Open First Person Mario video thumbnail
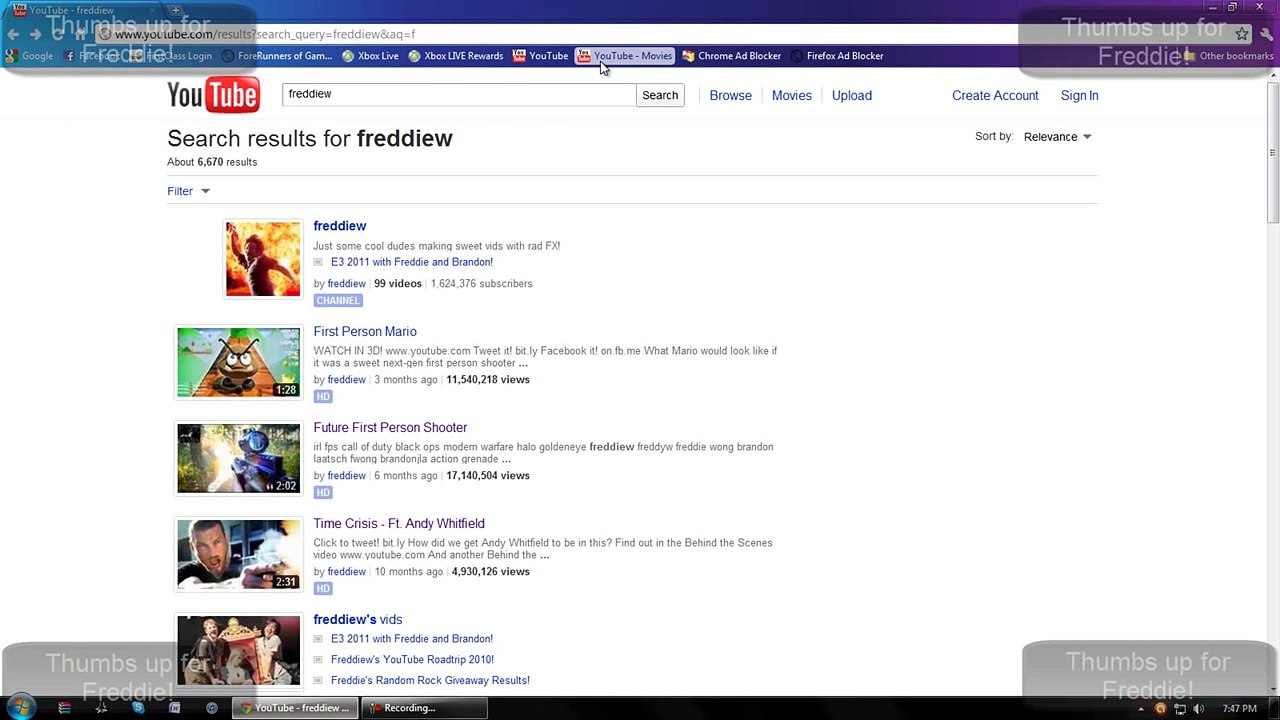The width and height of the screenshot is (1280, 720). point(238,362)
